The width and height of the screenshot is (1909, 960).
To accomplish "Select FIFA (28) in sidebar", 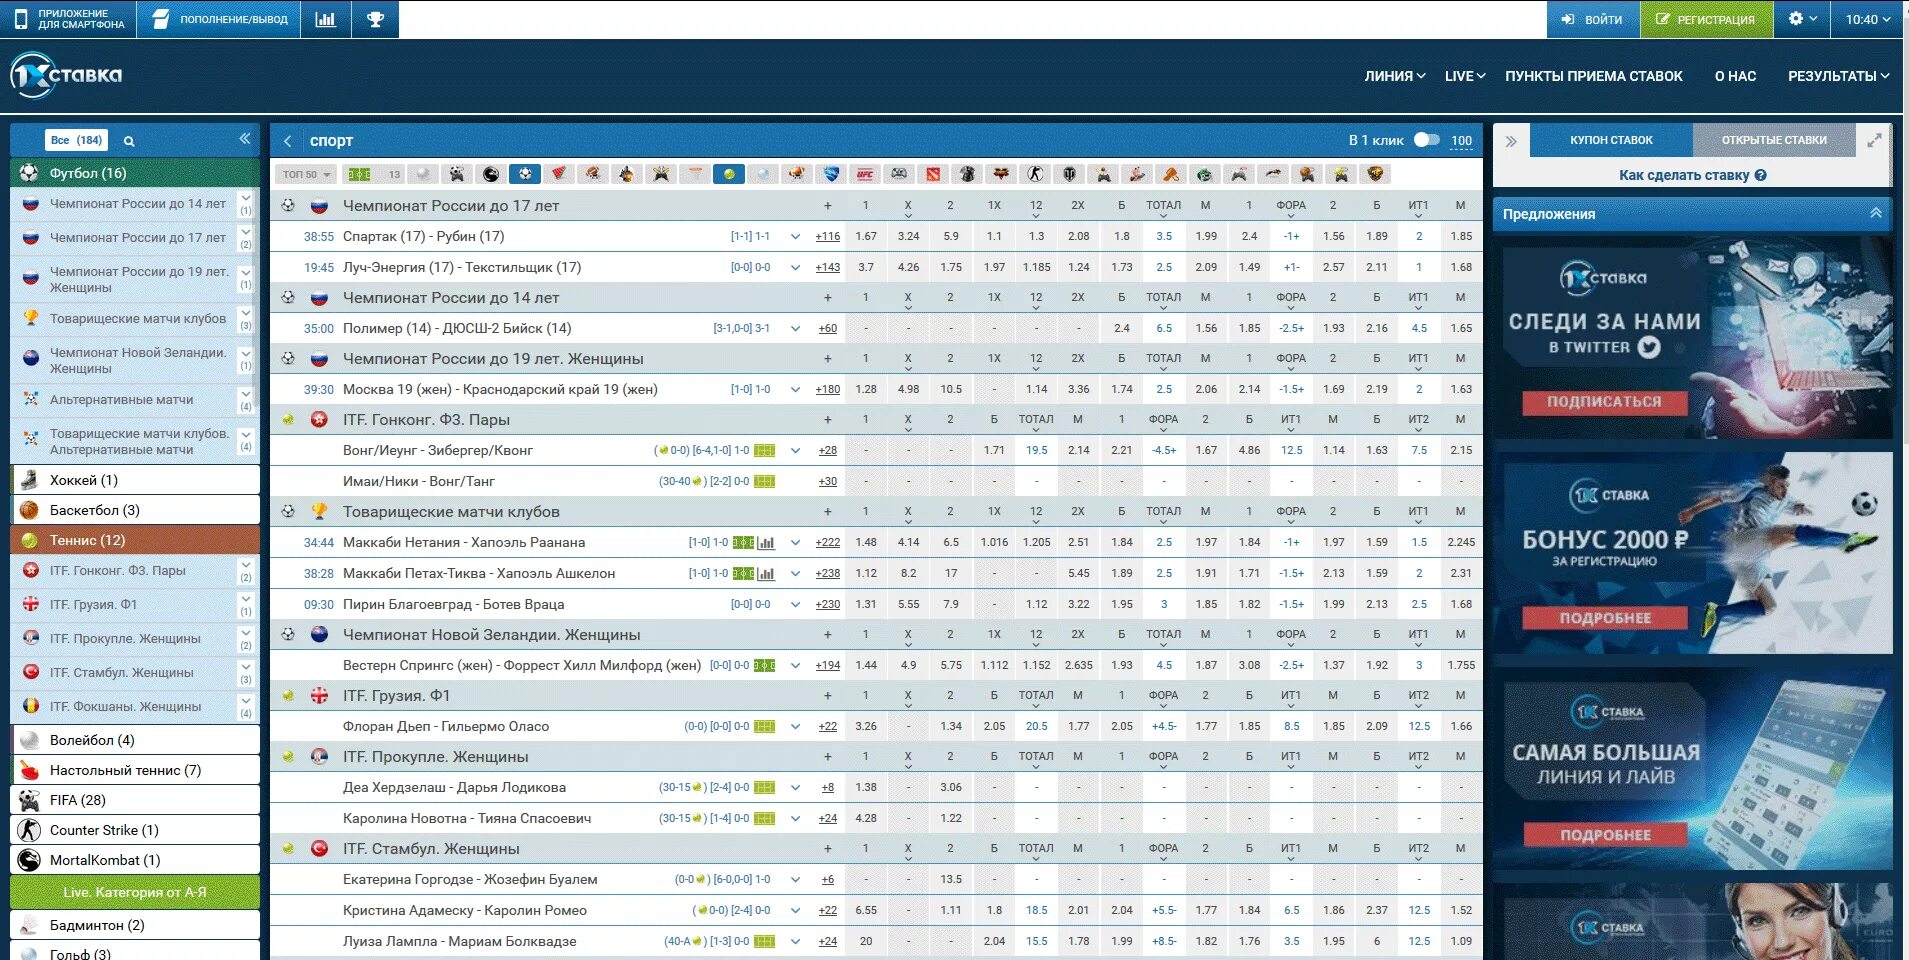I will tap(135, 800).
